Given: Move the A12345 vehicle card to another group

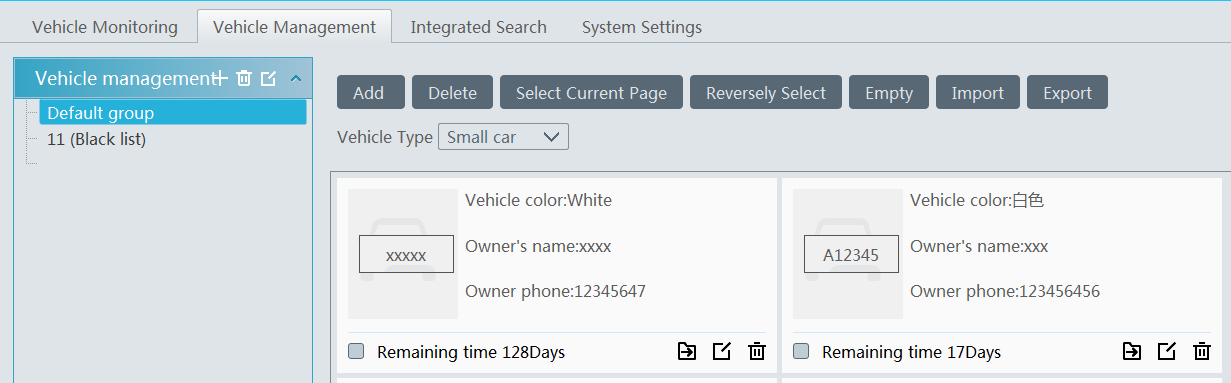Looking at the screenshot, I should tap(1131, 351).
